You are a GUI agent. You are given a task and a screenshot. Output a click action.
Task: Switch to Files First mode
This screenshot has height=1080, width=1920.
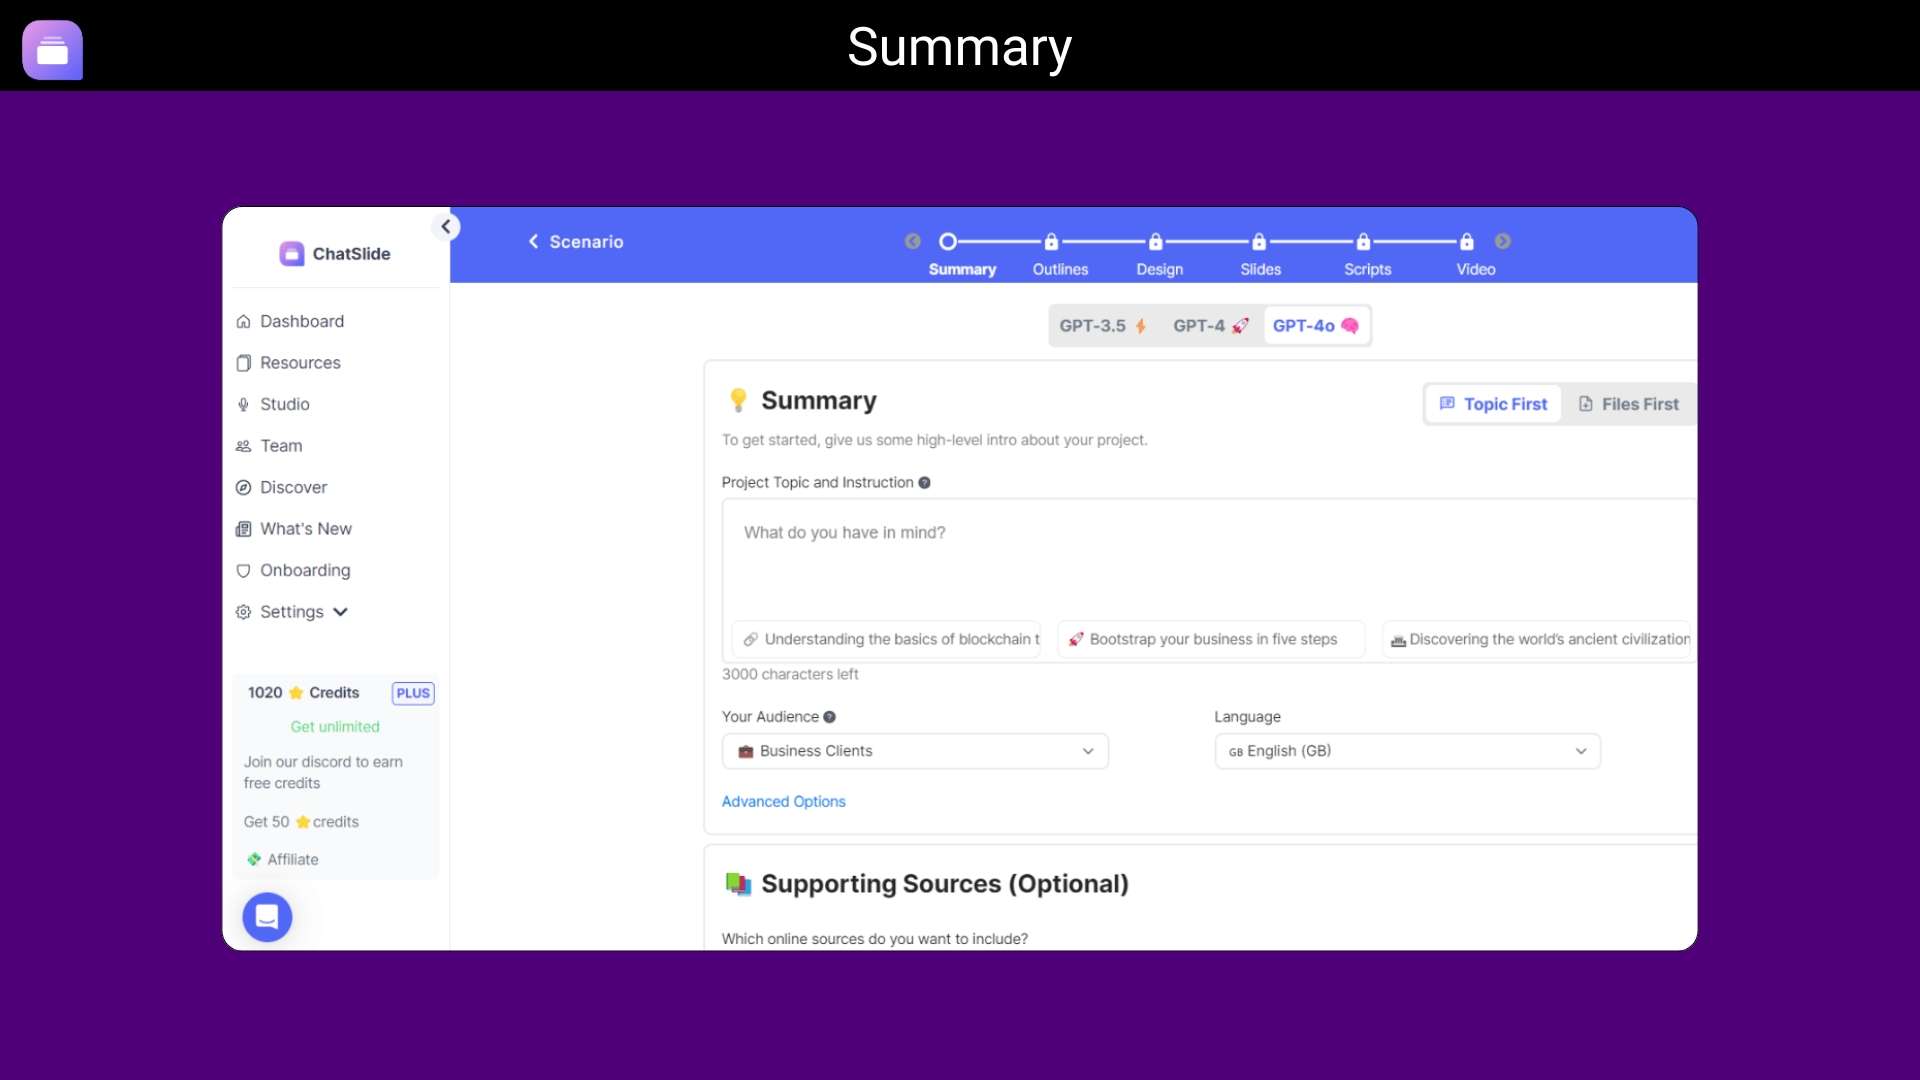tap(1628, 404)
